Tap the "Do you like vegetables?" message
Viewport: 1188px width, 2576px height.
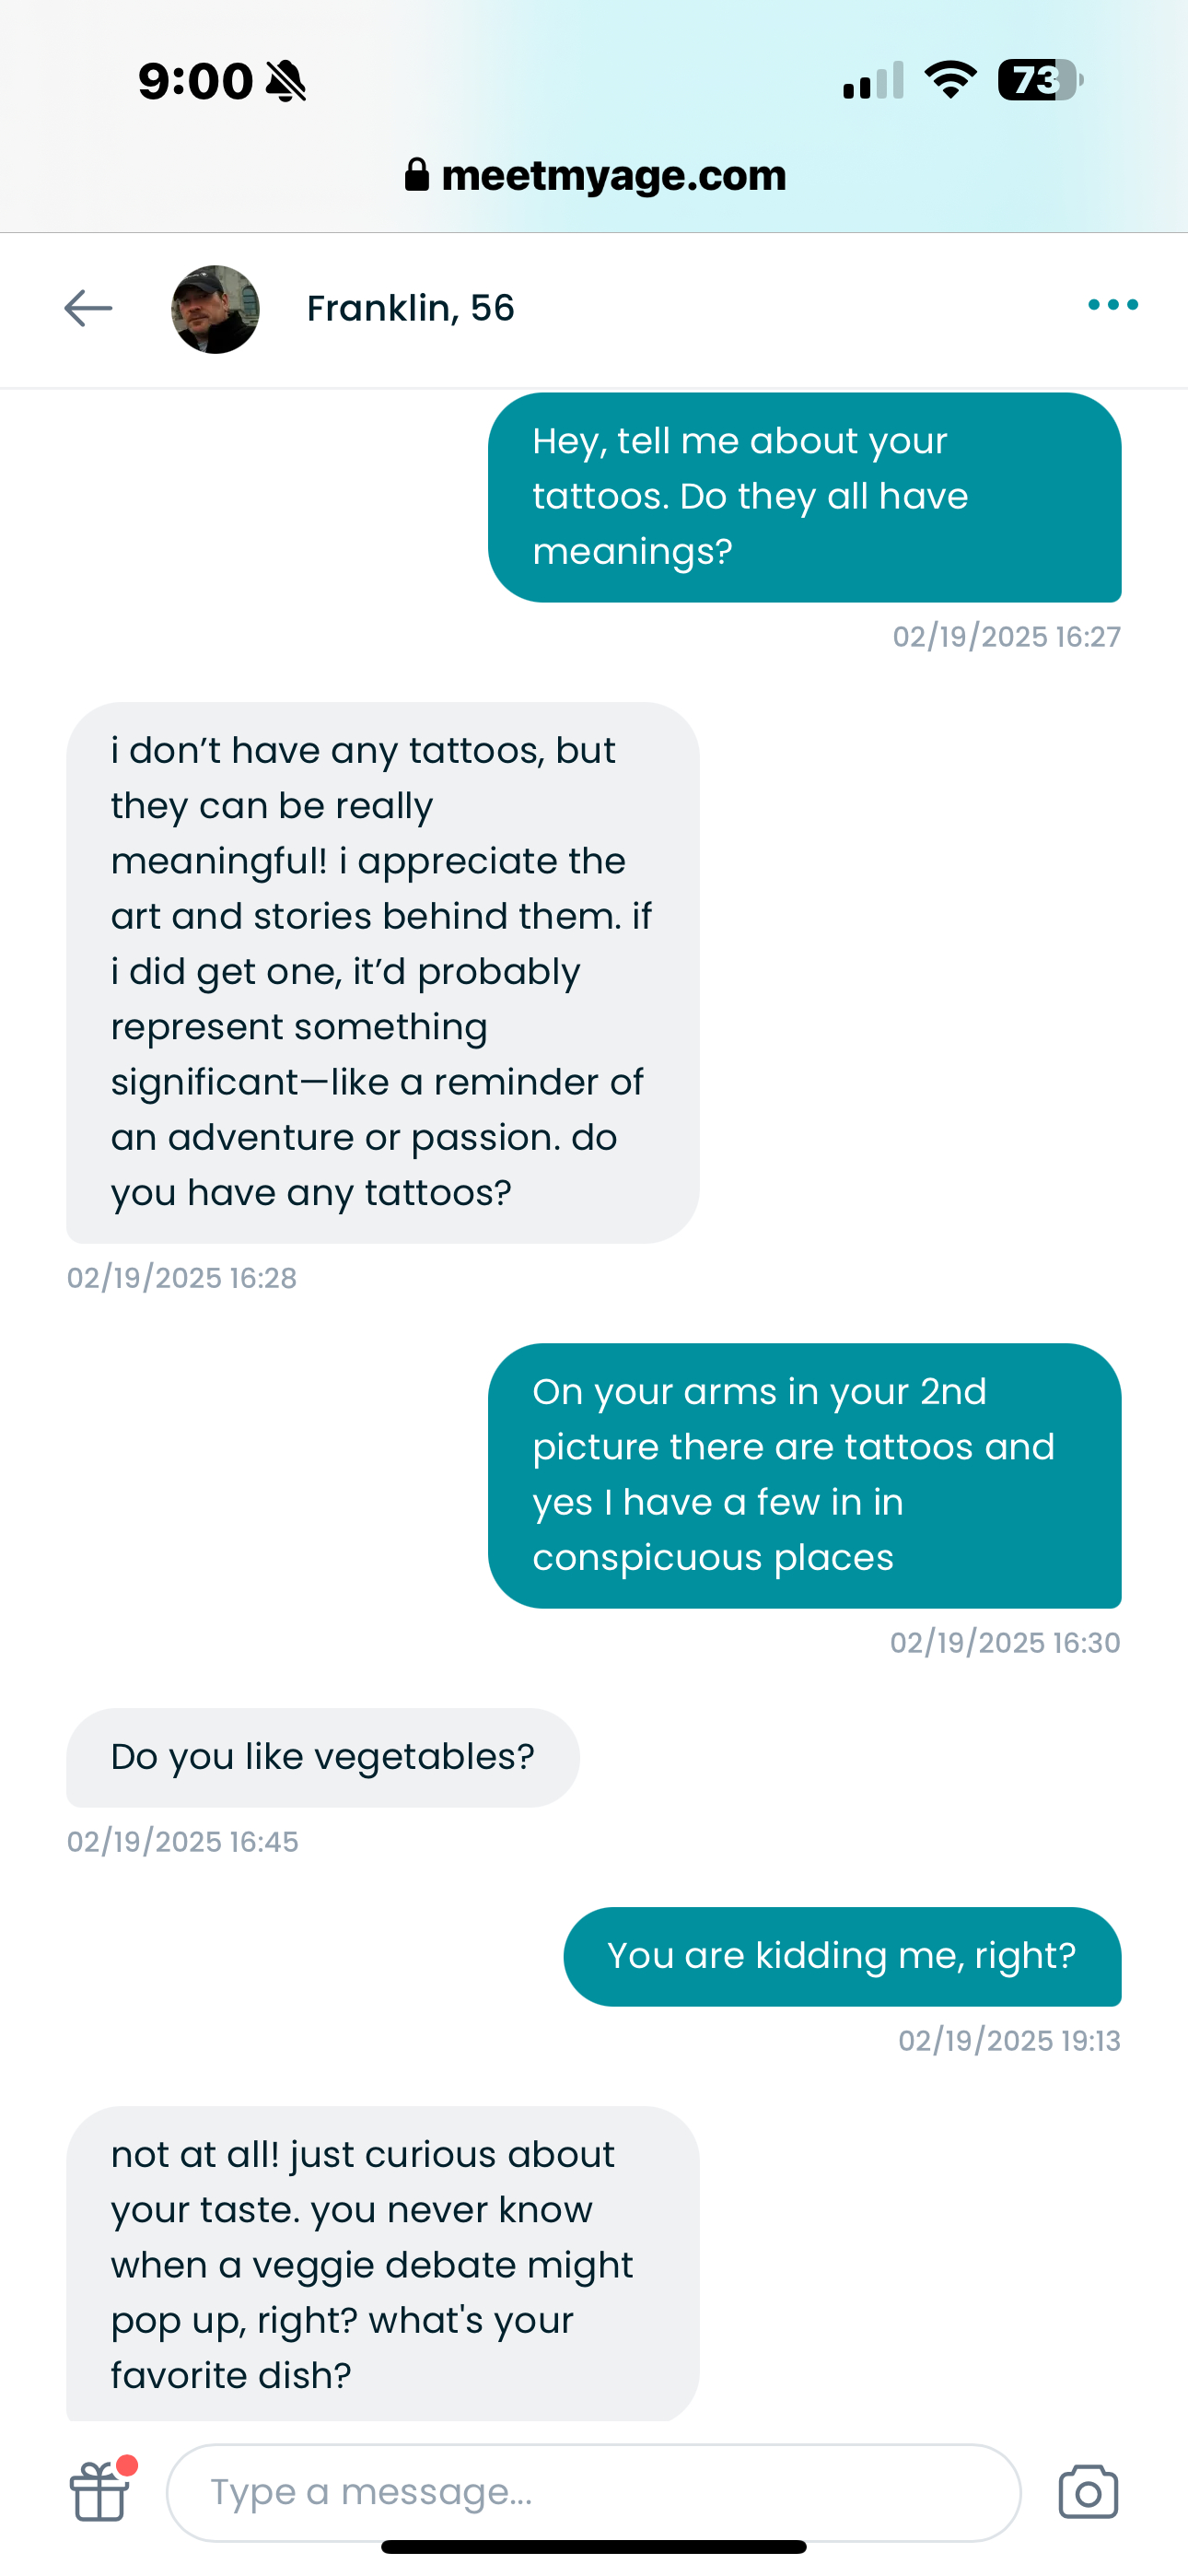click(322, 1757)
